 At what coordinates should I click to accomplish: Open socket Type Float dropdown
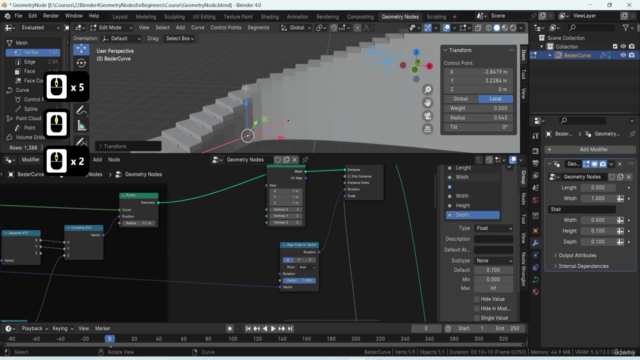[x=493, y=228]
